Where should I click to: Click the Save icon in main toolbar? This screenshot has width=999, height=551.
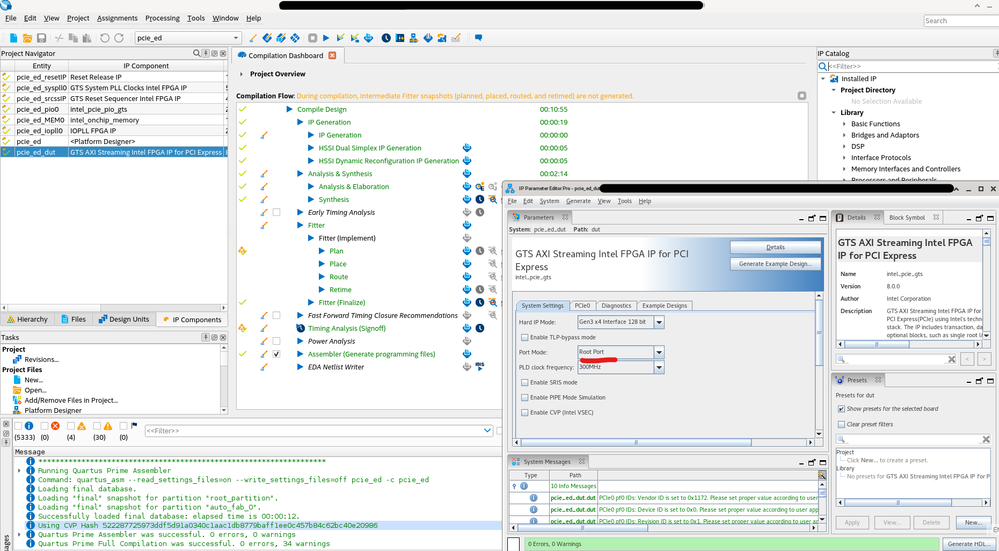pos(41,38)
